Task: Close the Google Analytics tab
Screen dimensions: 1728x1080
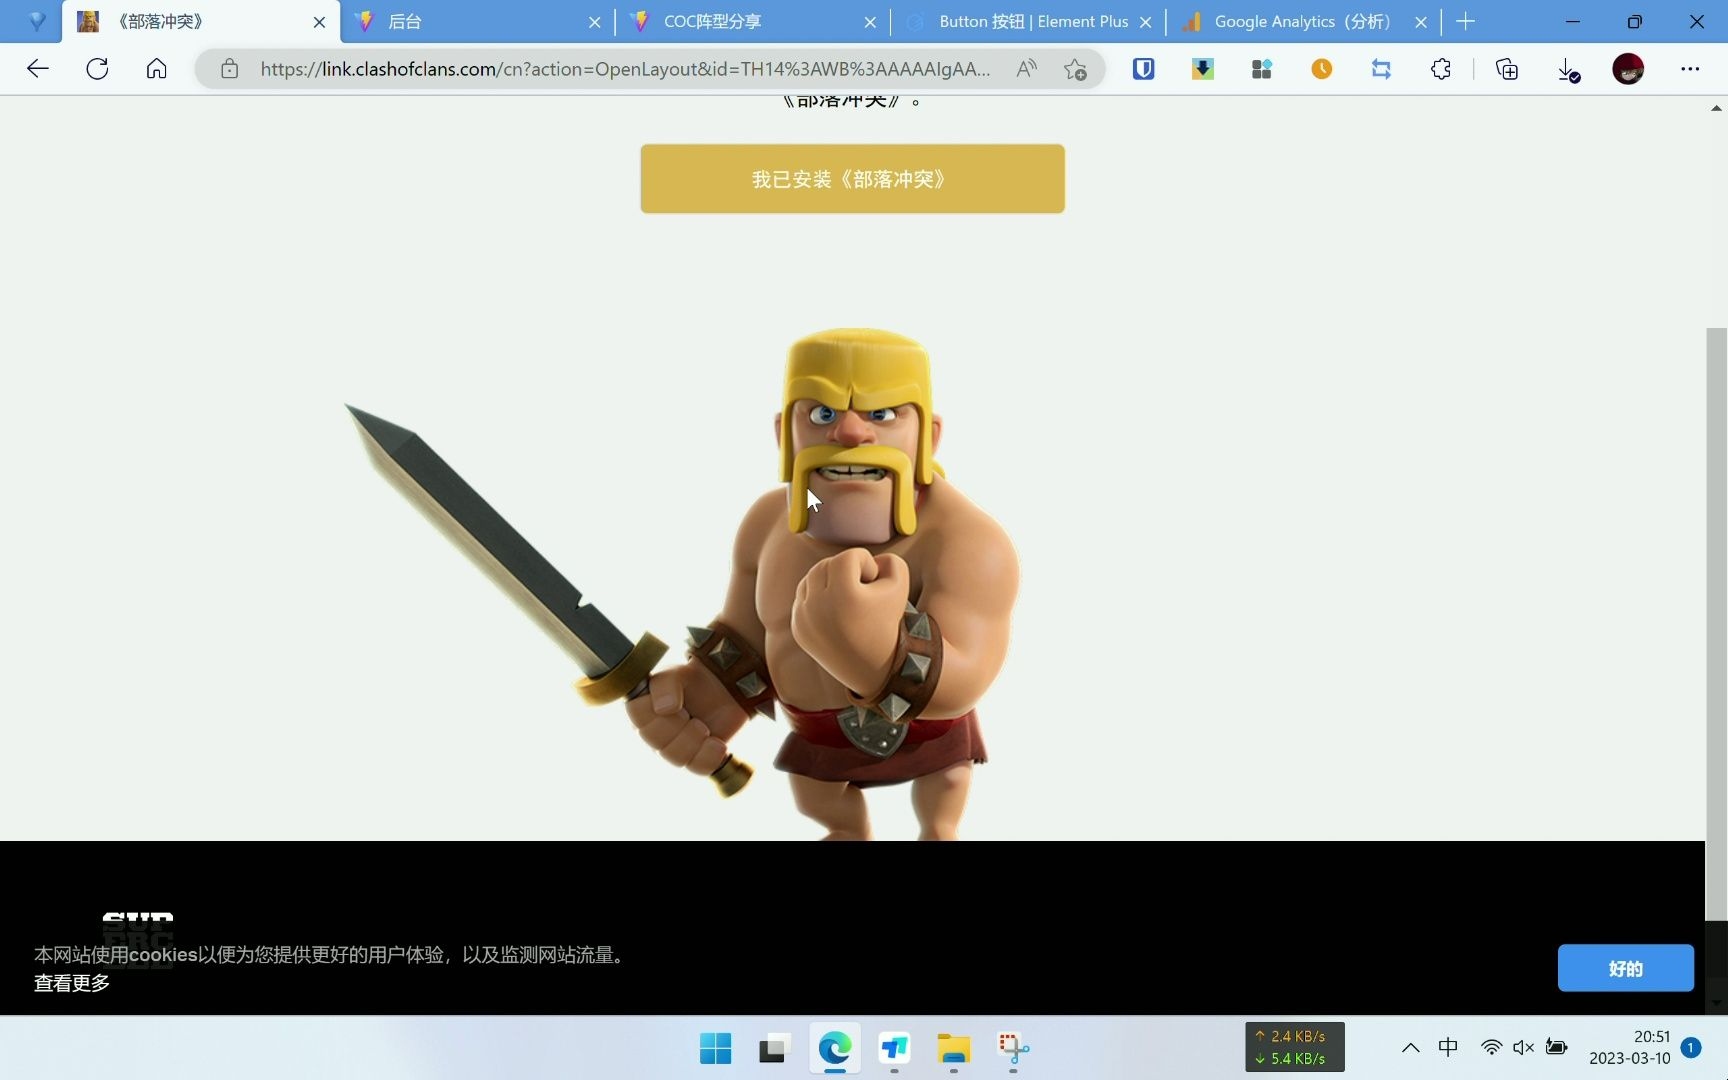Action: pyautogui.click(x=1421, y=22)
